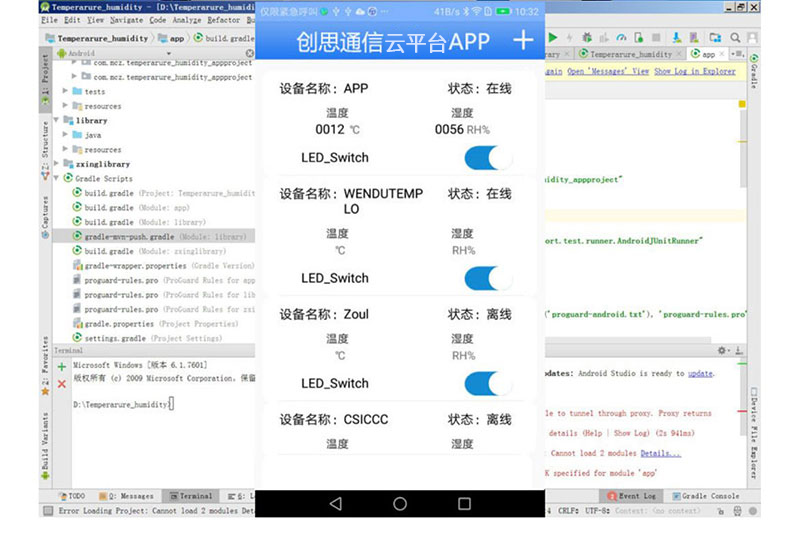
Task: Collapse the library module
Action: 56,120
